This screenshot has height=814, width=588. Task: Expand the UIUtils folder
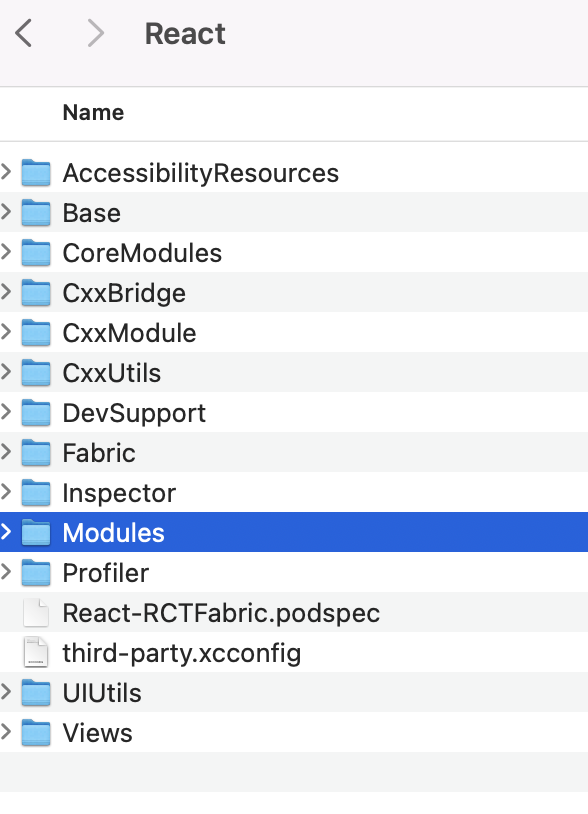pos(8,692)
